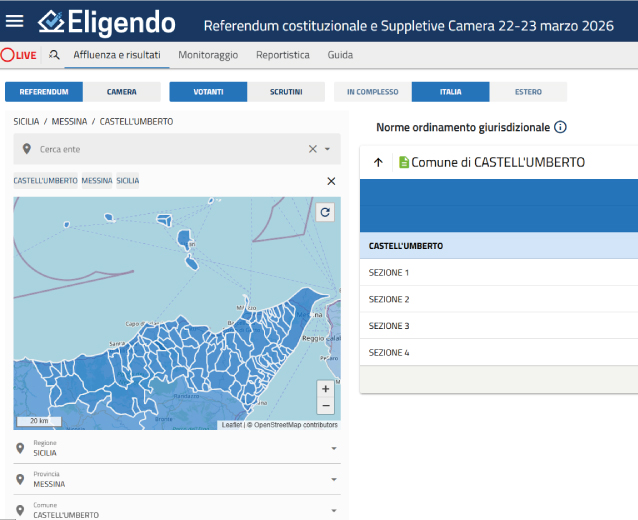Viewport: 638px width, 520px height.
Task: Zoom out on the map
Action: (x=325, y=406)
